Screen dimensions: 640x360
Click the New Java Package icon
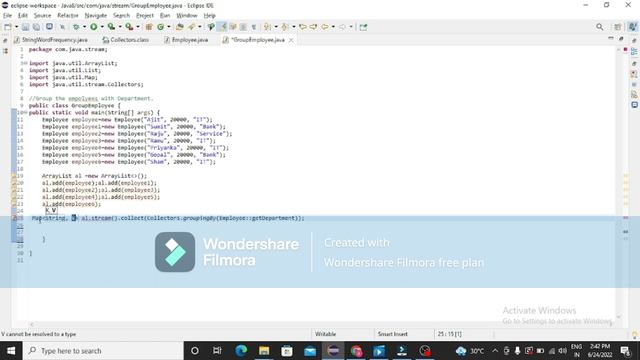[x=149, y=27]
